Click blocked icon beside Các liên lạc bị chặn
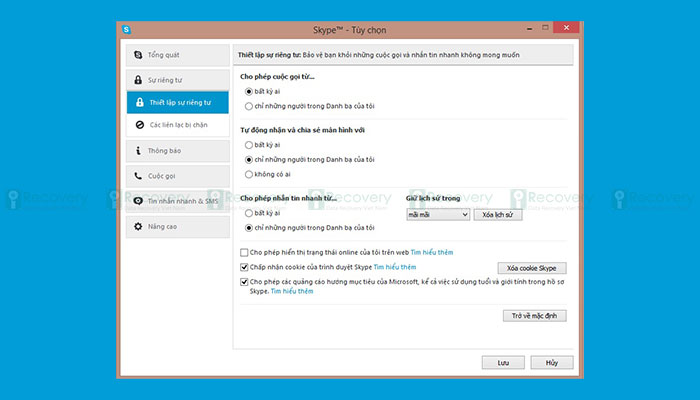The image size is (700, 400). tap(140, 125)
